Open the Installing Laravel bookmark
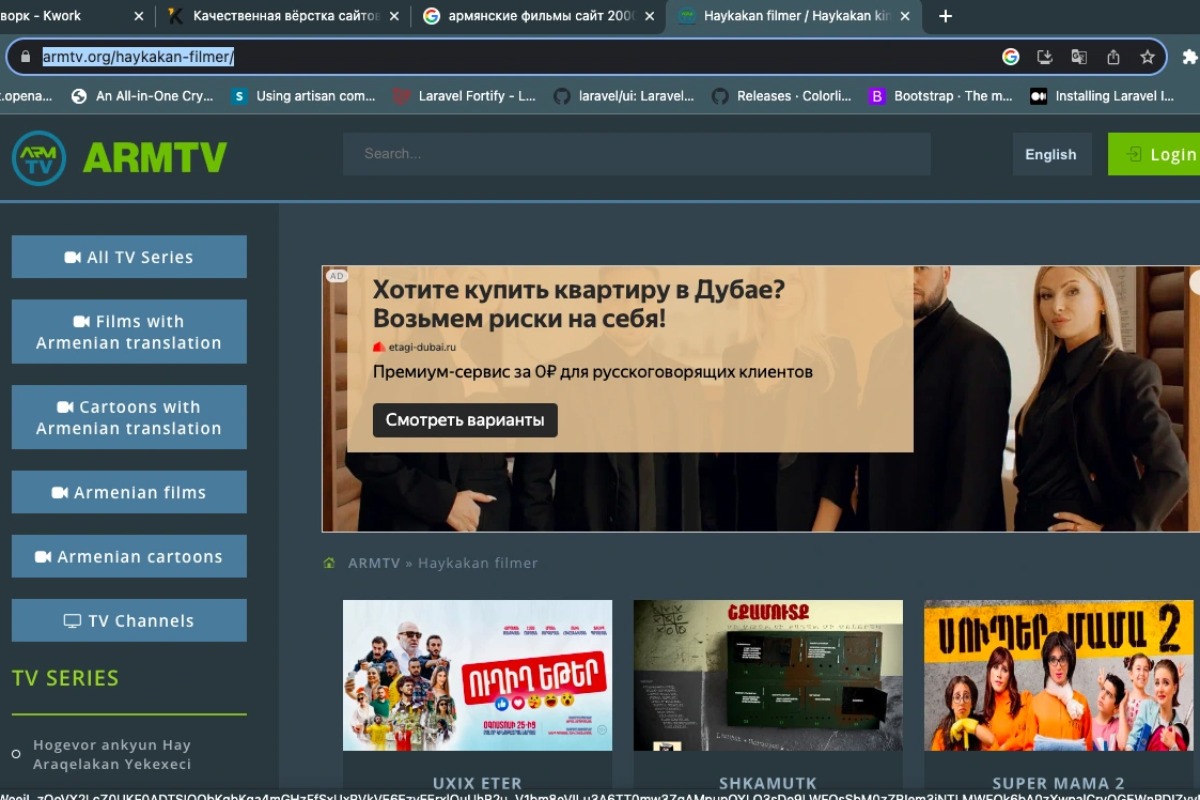 pos(1102,96)
